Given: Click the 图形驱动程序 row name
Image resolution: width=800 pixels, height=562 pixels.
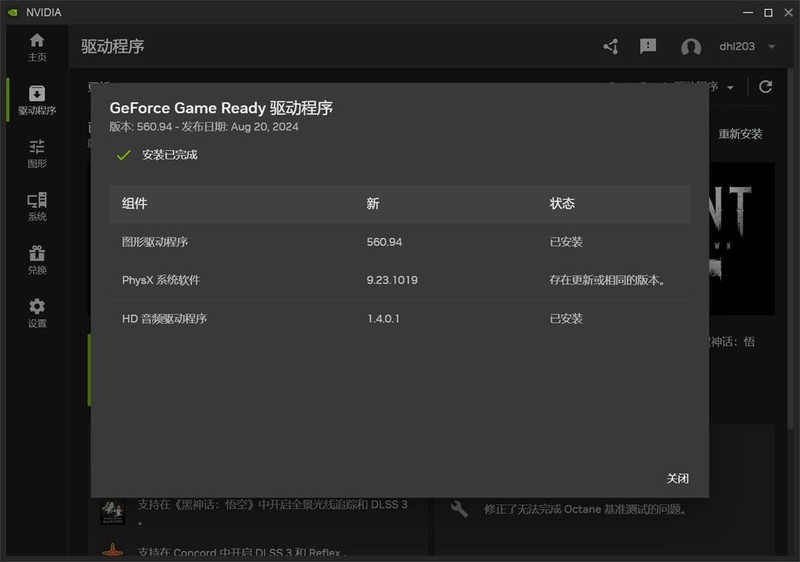Looking at the screenshot, I should (155, 242).
